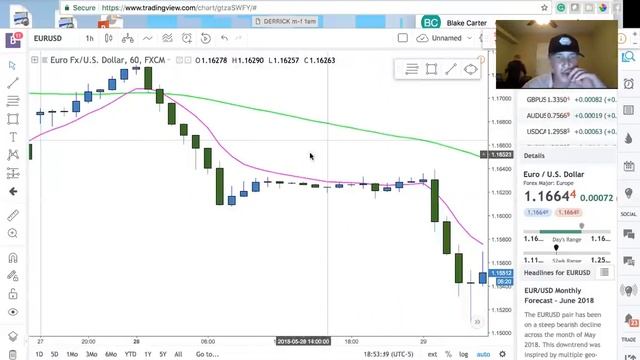
Task: Select GBPUSD row in watchlist
Action: coord(568,100)
